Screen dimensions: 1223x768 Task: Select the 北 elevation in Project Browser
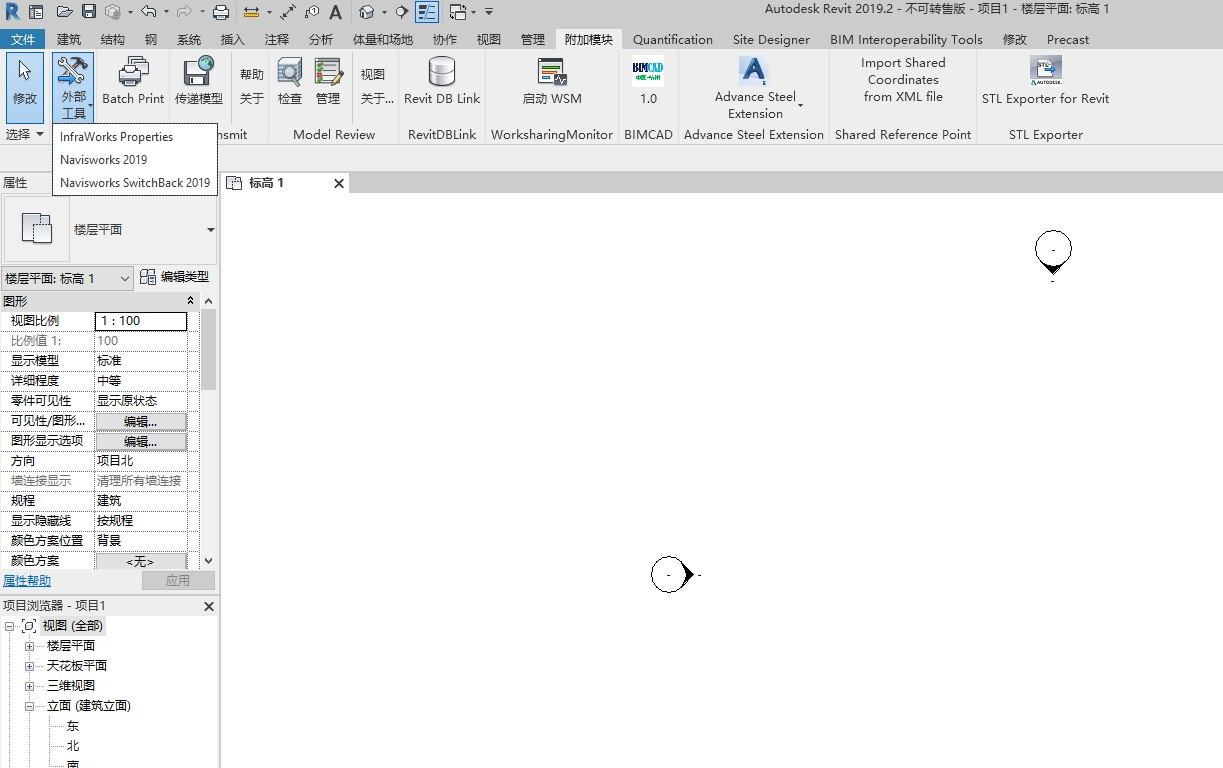pyautogui.click(x=73, y=746)
